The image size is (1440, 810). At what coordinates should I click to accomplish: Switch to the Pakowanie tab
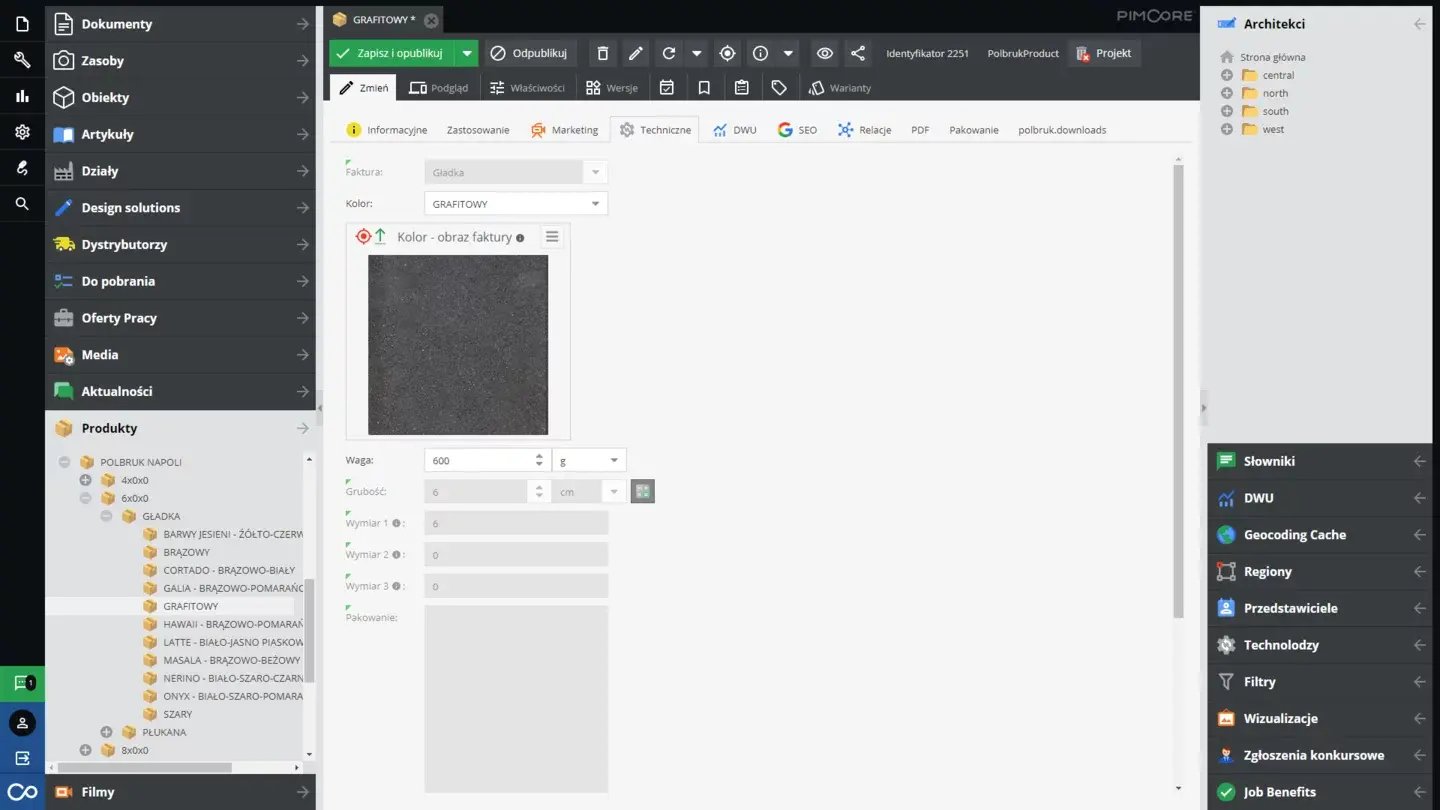tap(974, 130)
